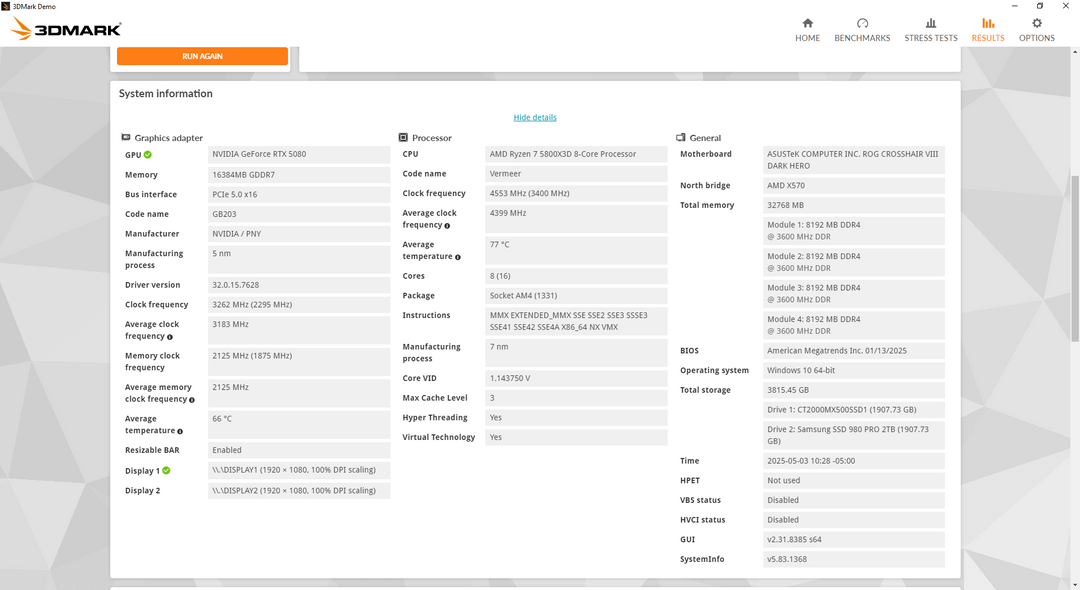
Task: Click info icon beside GPU Average temperature
Action: [x=180, y=432]
